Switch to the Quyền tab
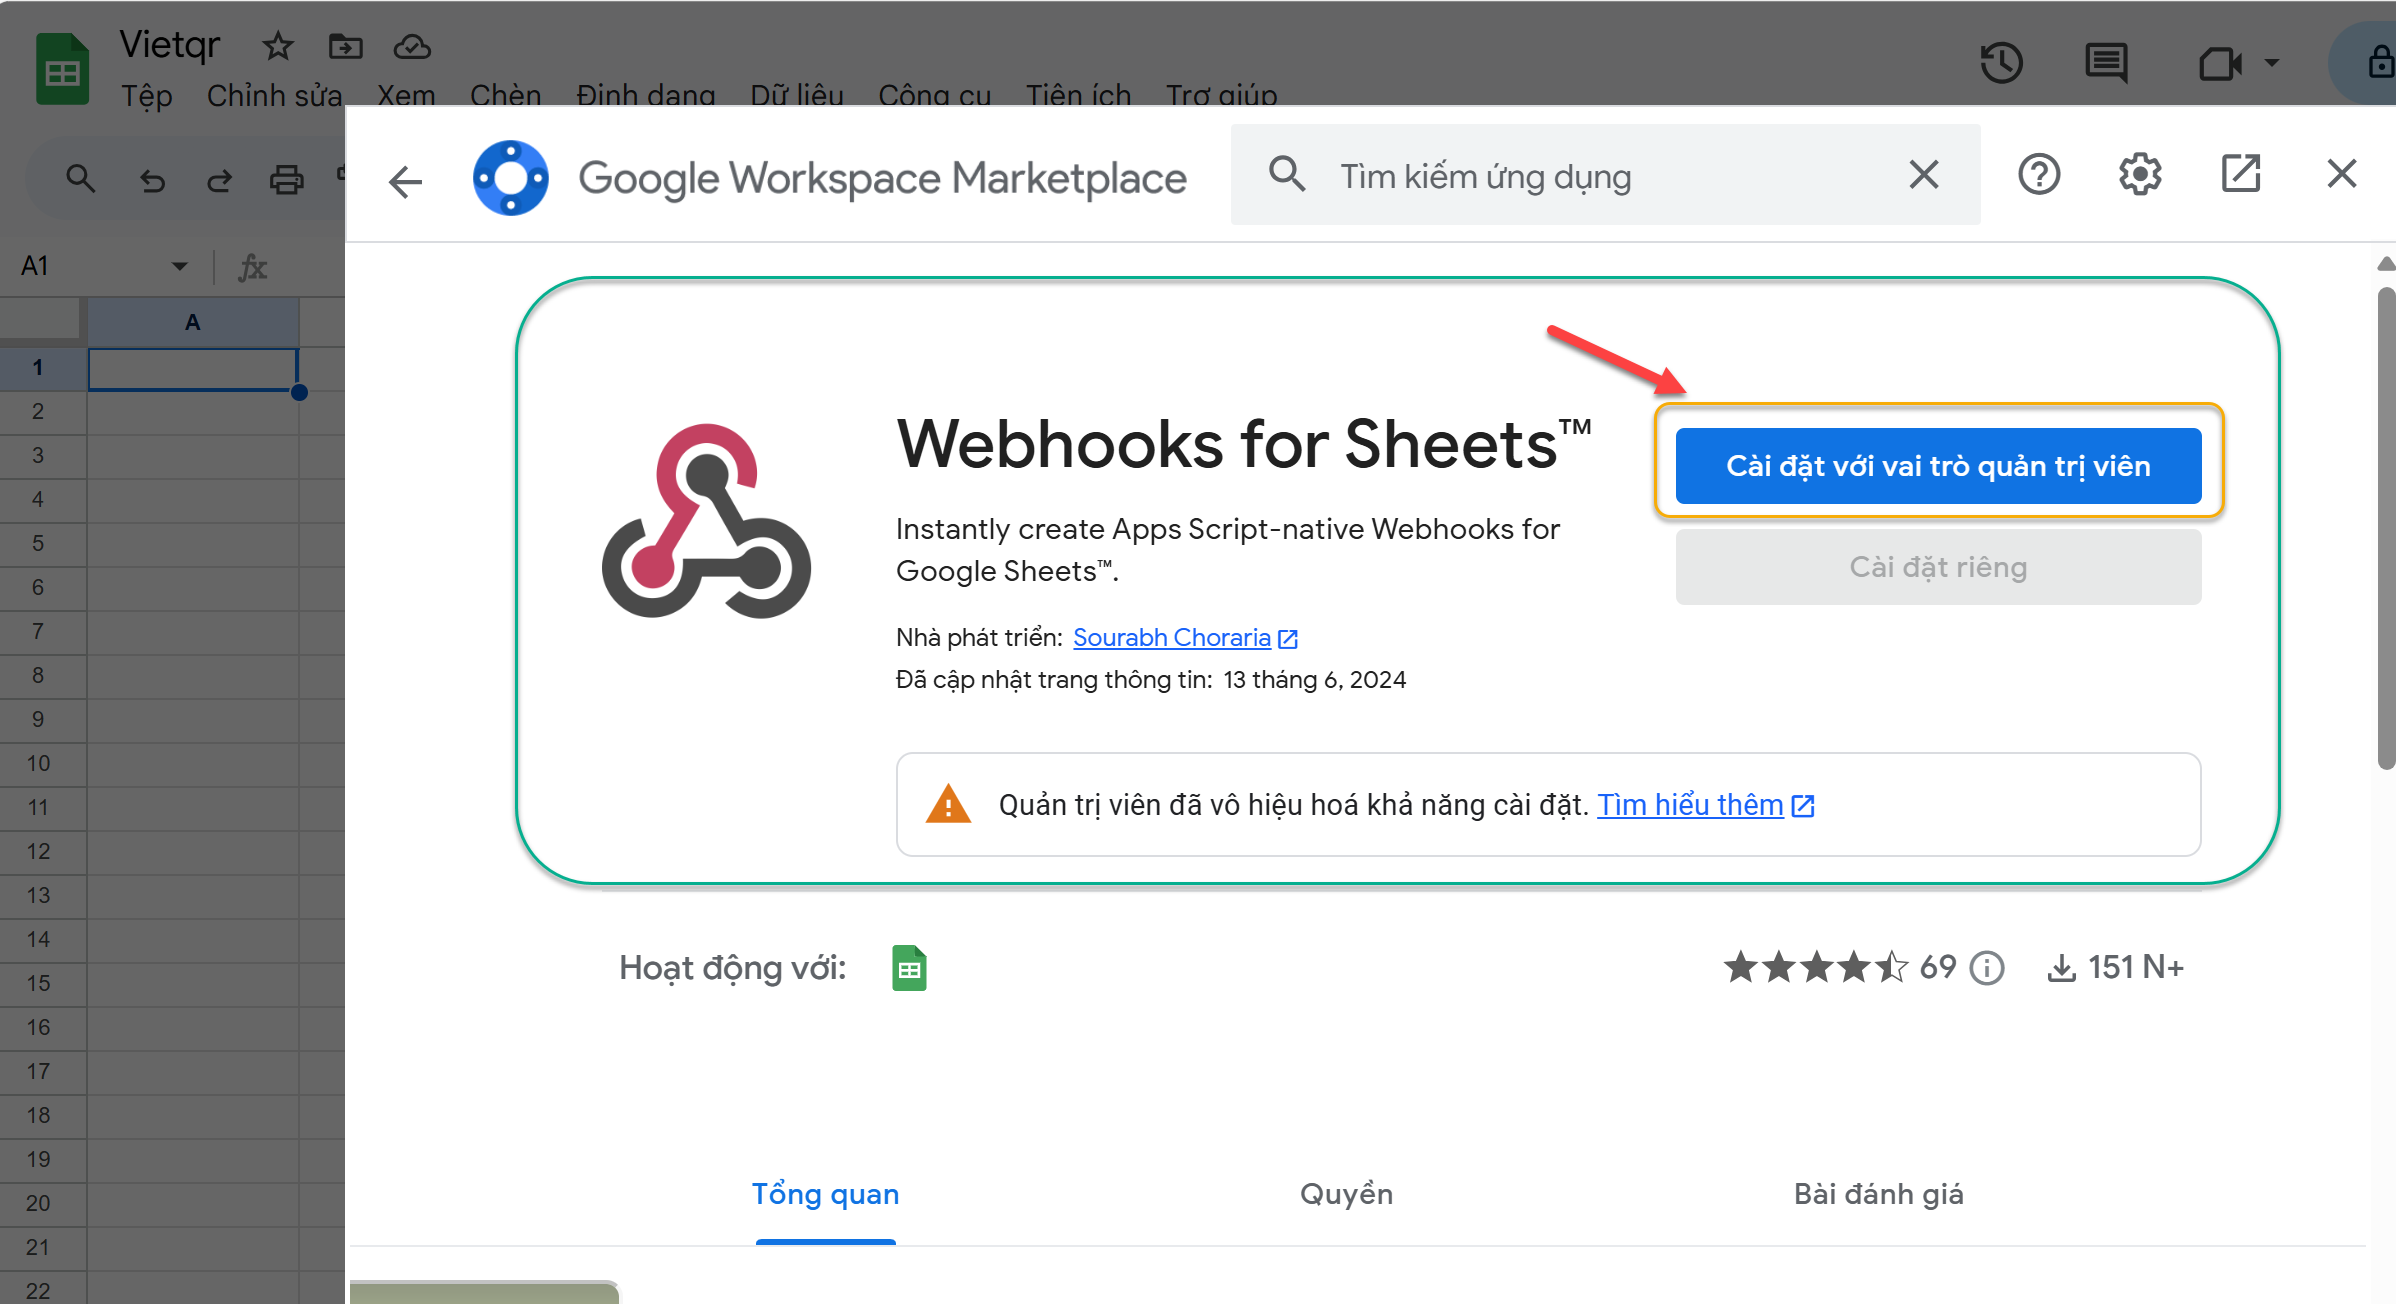Image resolution: width=2396 pixels, height=1304 pixels. pyautogui.click(x=1346, y=1194)
